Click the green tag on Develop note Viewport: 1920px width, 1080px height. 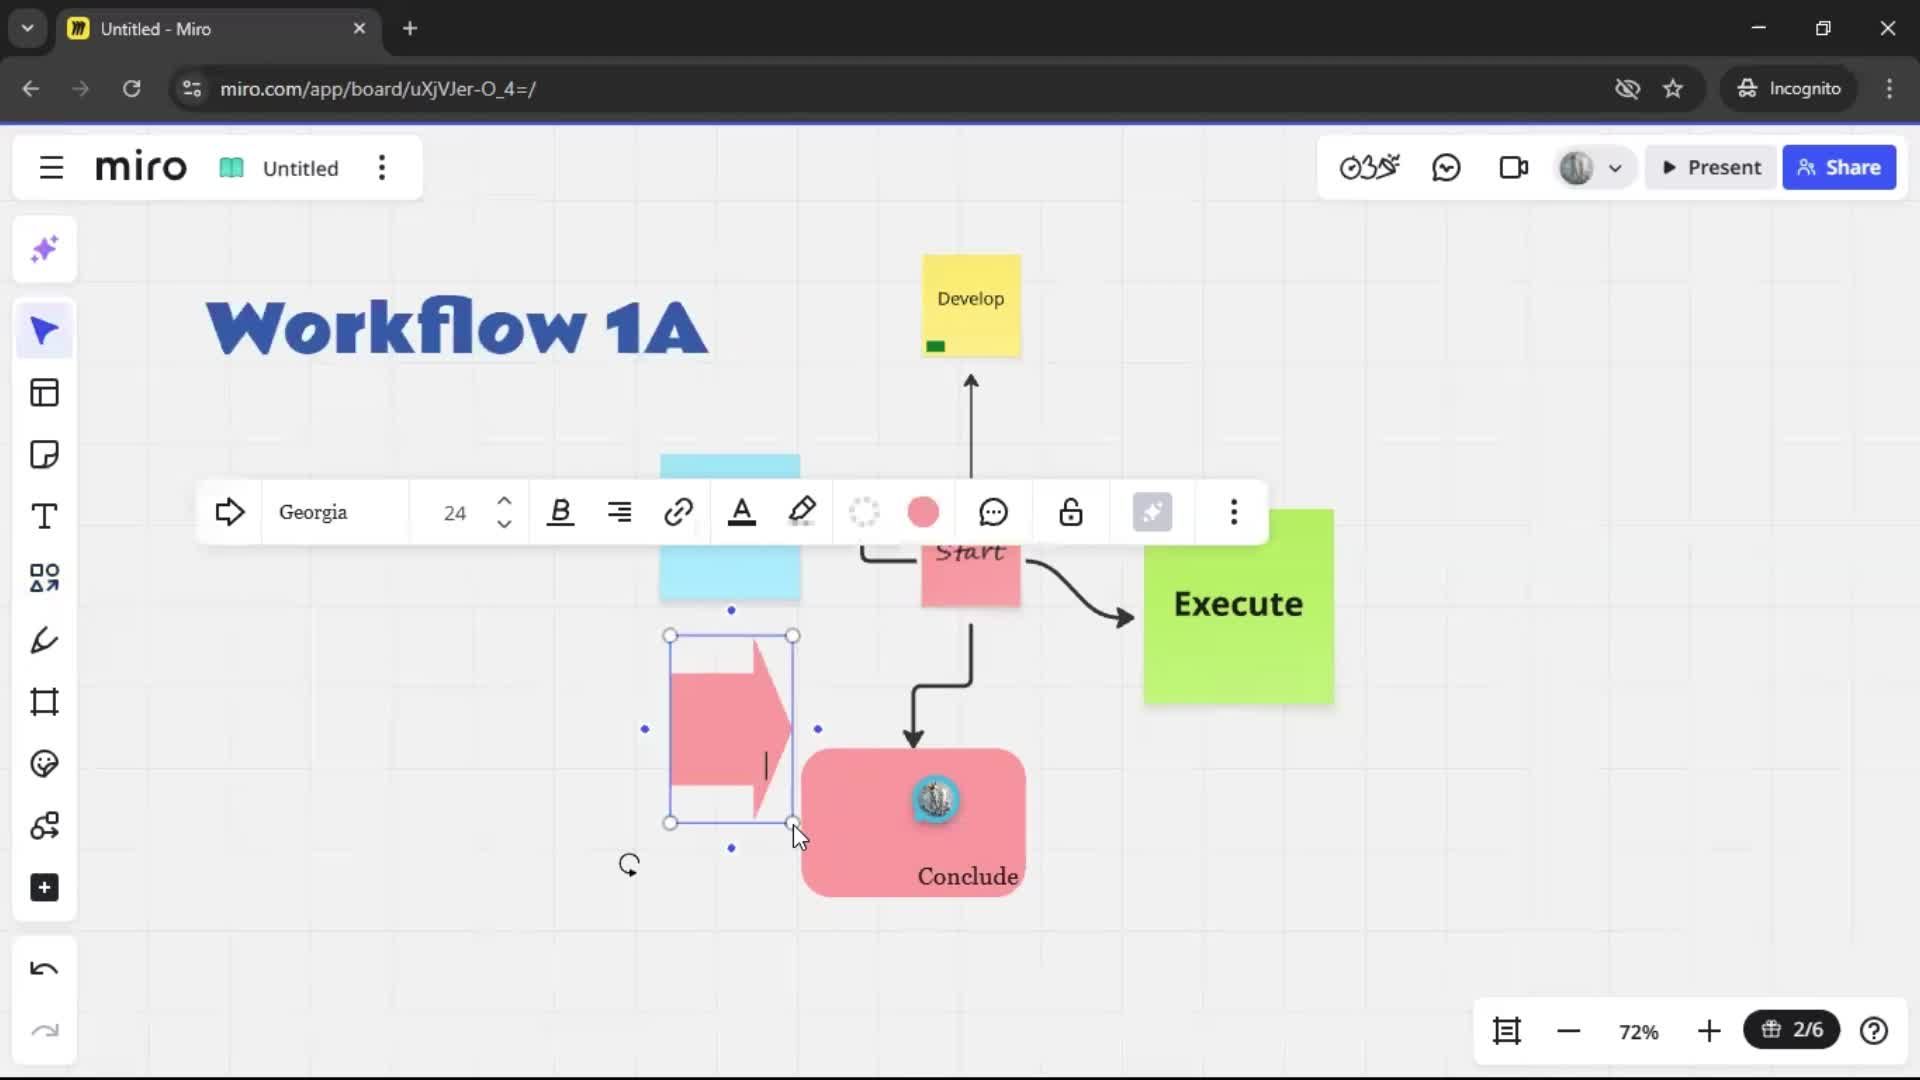tap(936, 346)
